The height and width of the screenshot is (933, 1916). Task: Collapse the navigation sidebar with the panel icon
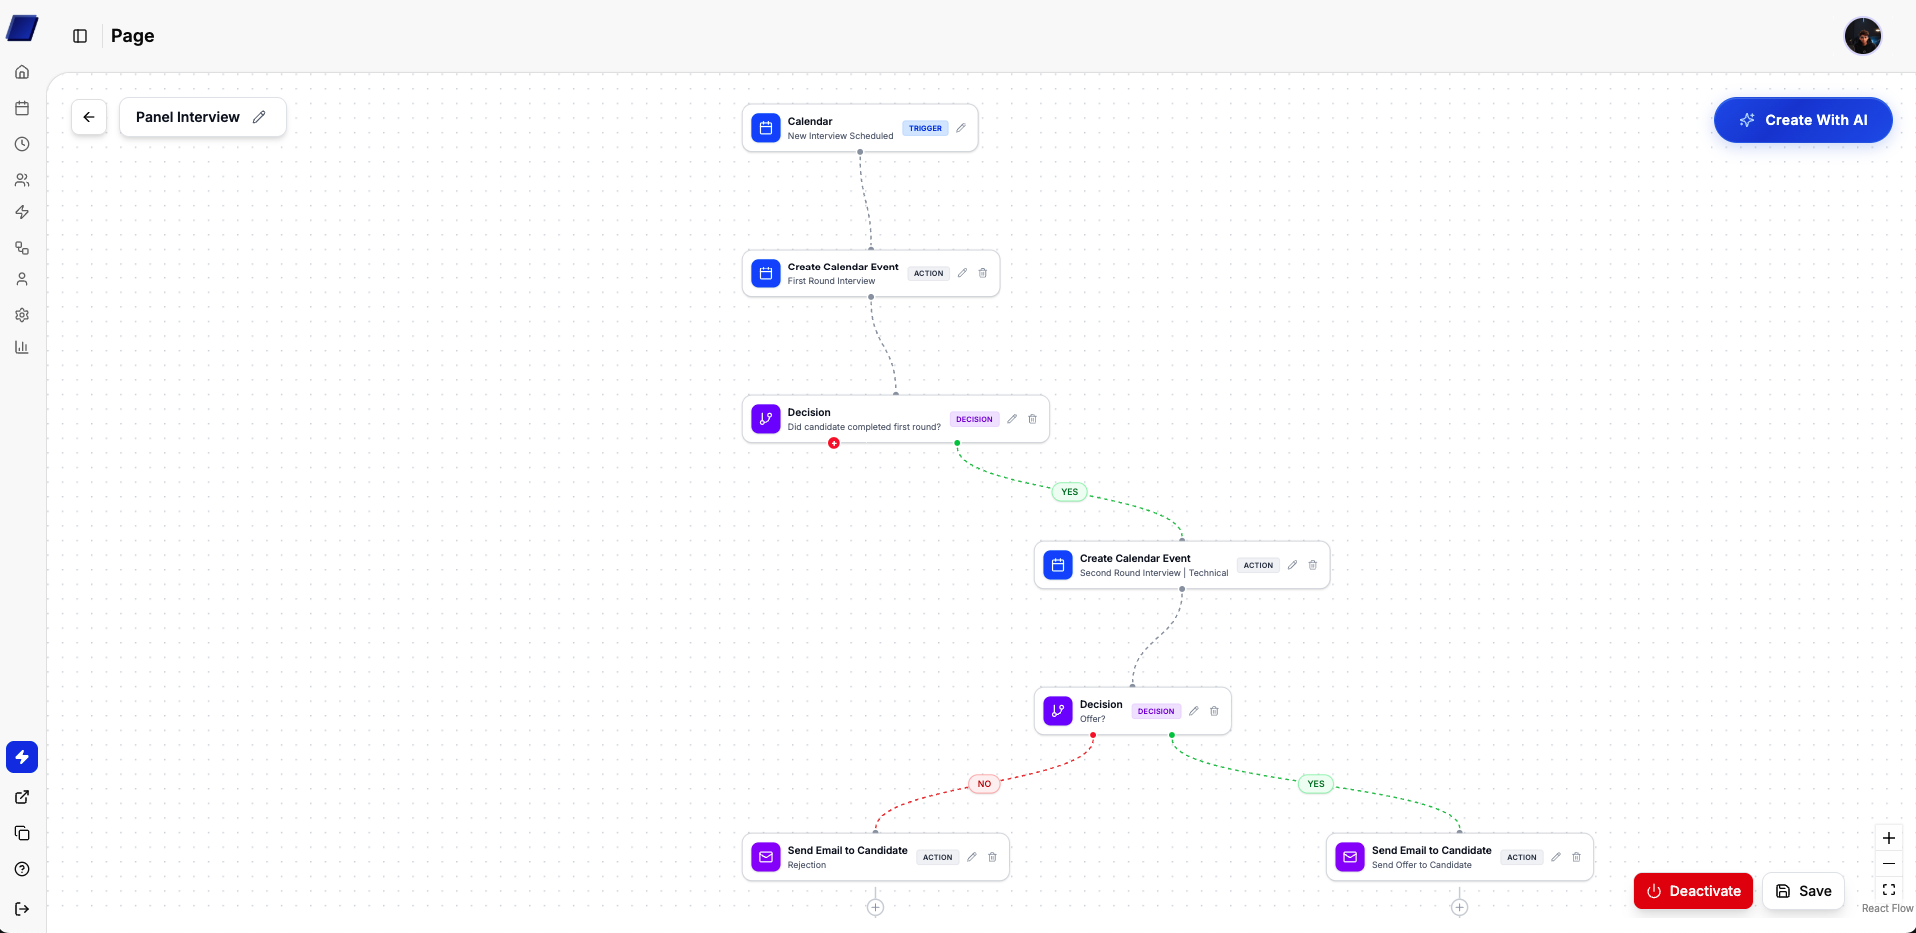point(80,36)
